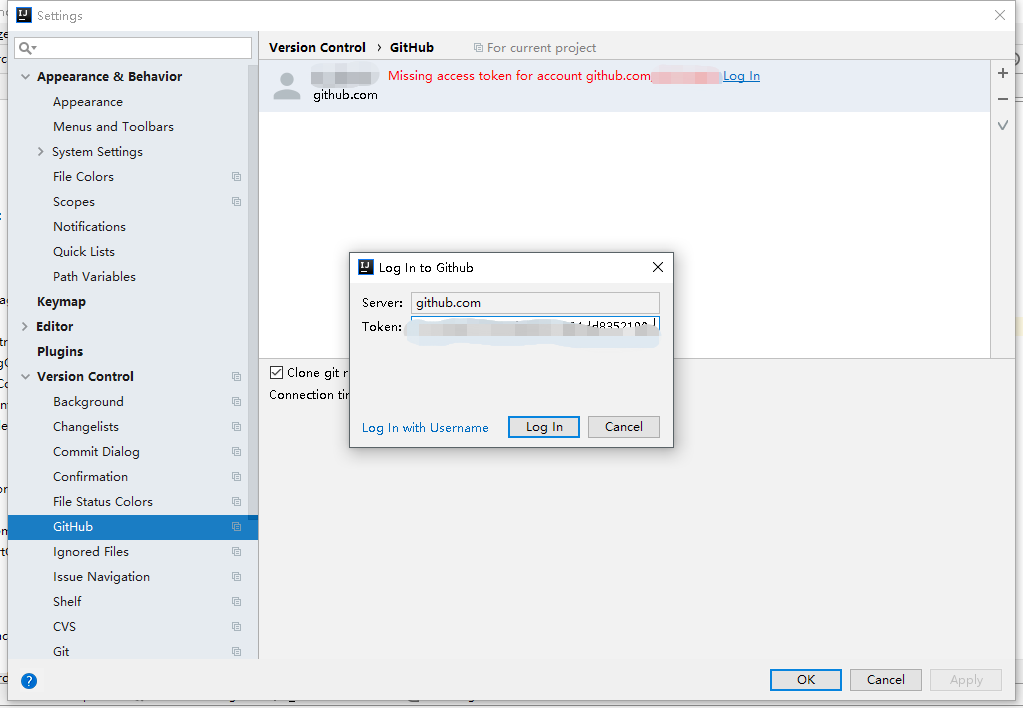
Task: Open the help question mark icon
Action: click(x=29, y=681)
